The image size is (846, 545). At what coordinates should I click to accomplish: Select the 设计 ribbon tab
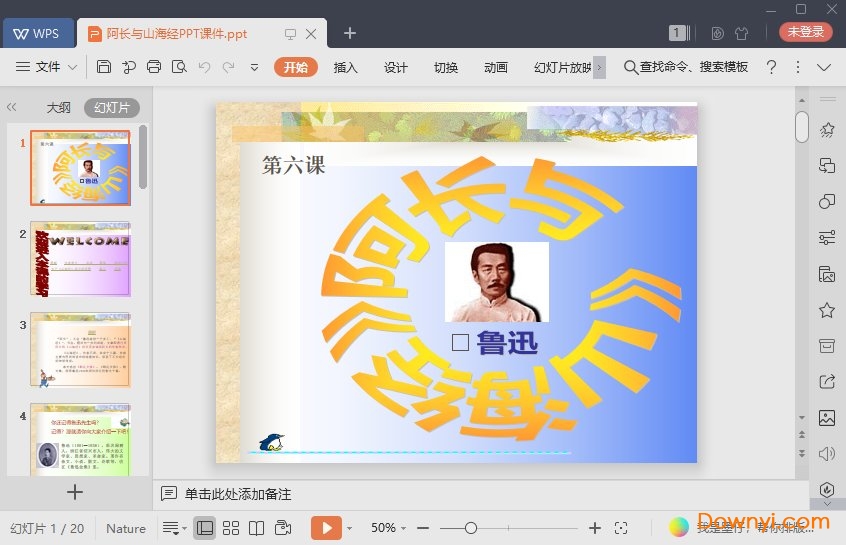click(395, 67)
